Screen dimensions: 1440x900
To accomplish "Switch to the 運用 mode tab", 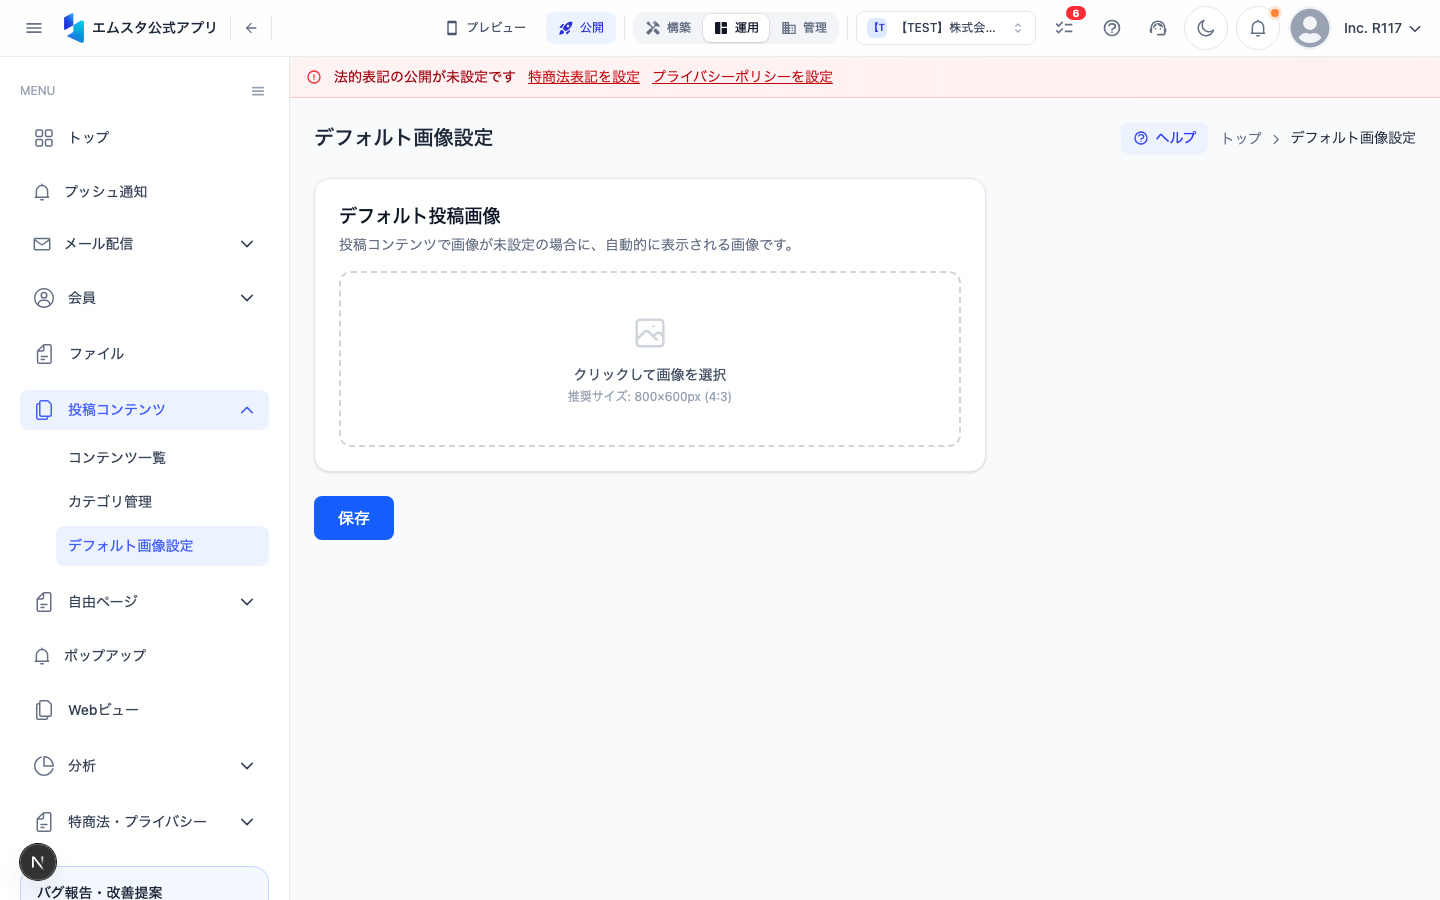I will (x=736, y=28).
